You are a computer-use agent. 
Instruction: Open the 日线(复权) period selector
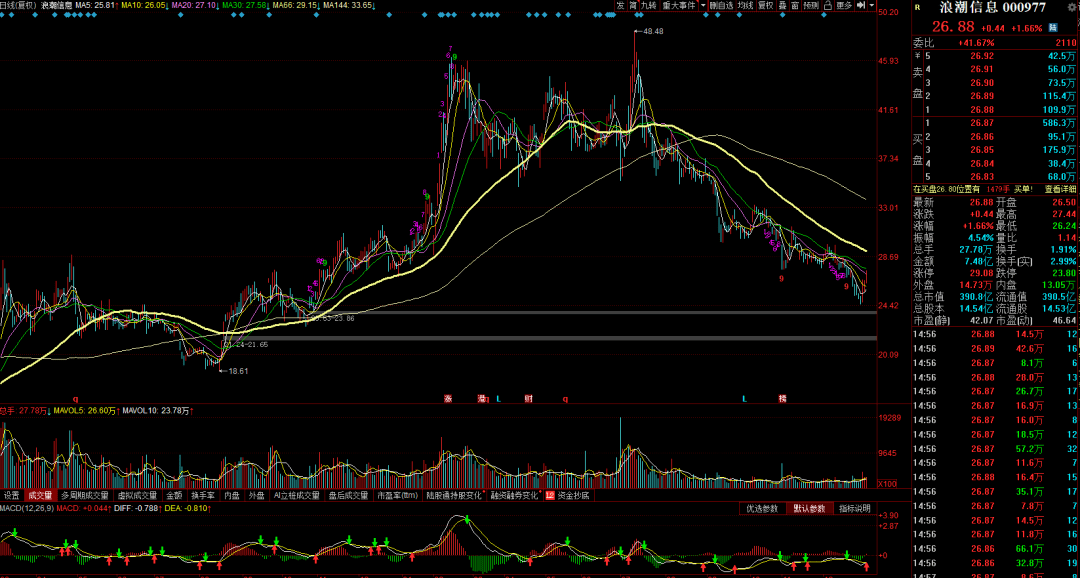point(18,6)
